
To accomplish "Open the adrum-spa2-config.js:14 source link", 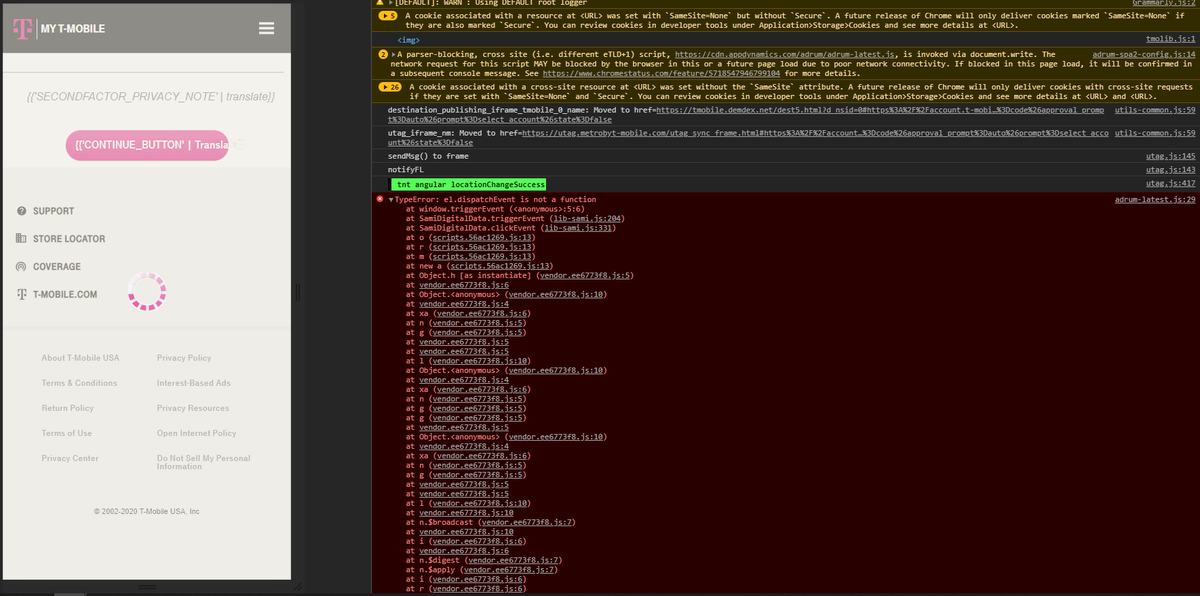I will tap(1144, 54).
